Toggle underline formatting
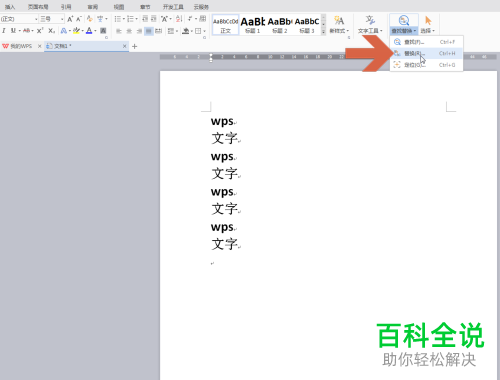The height and width of the screenshot is (380, 500). tap(13, 31)
